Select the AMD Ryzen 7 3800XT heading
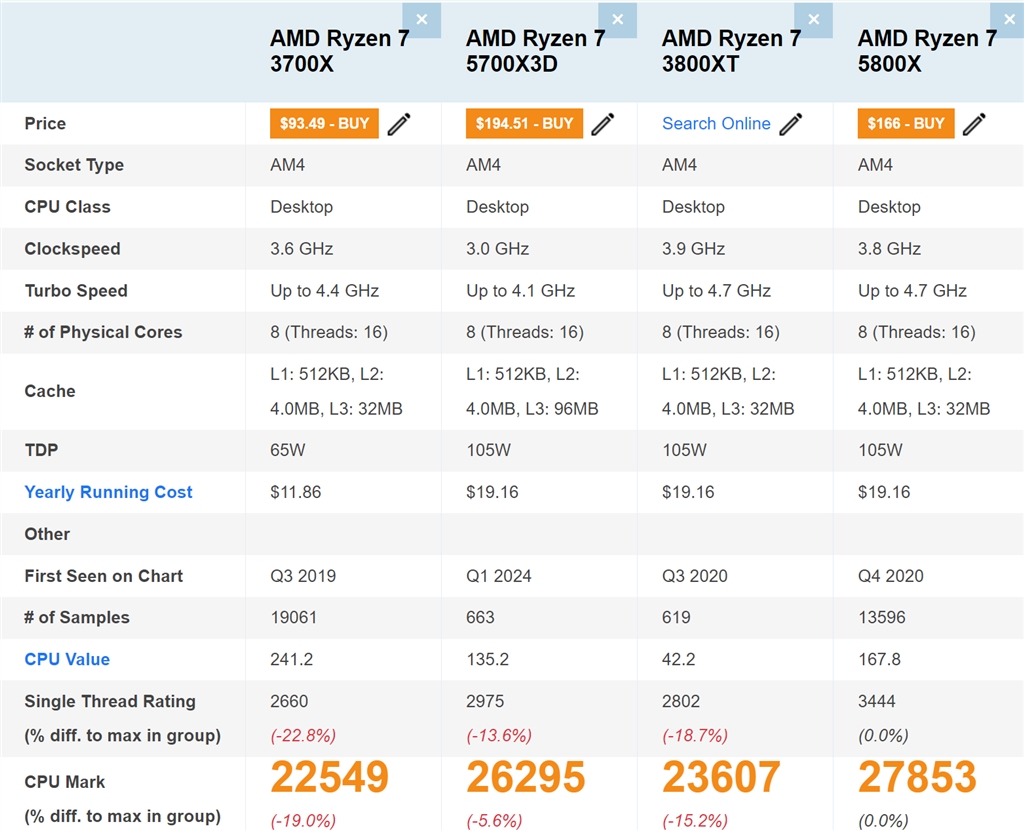 coord(731,51)
